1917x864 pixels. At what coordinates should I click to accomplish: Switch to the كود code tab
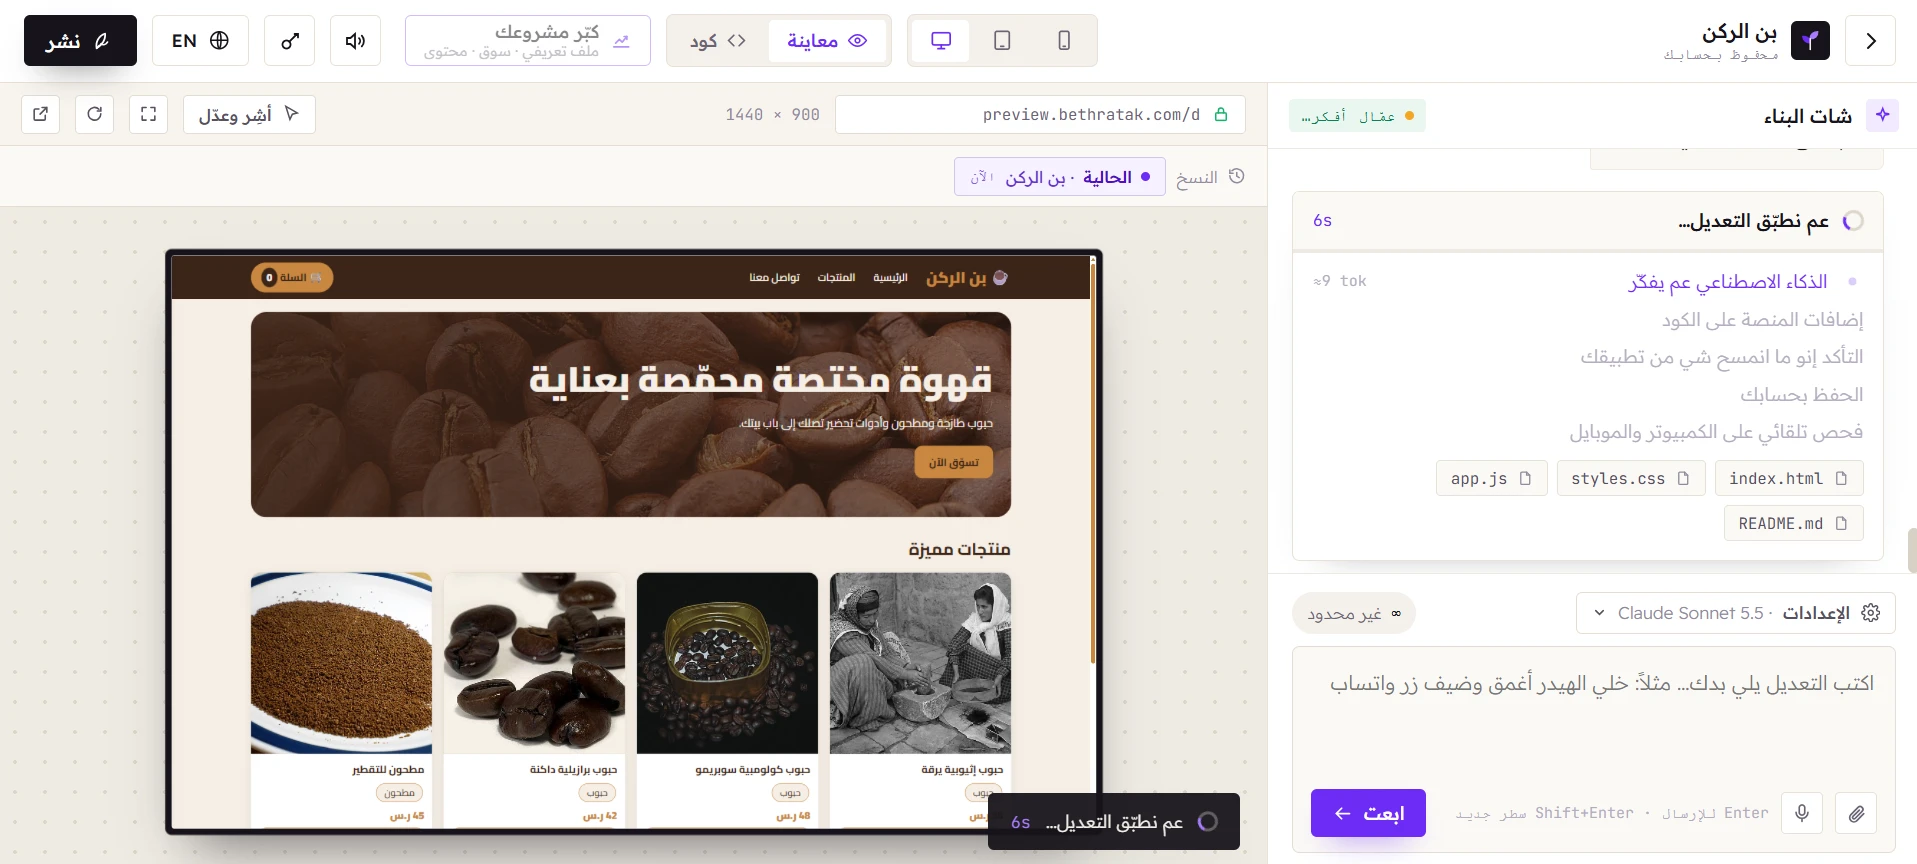(718, 41)
